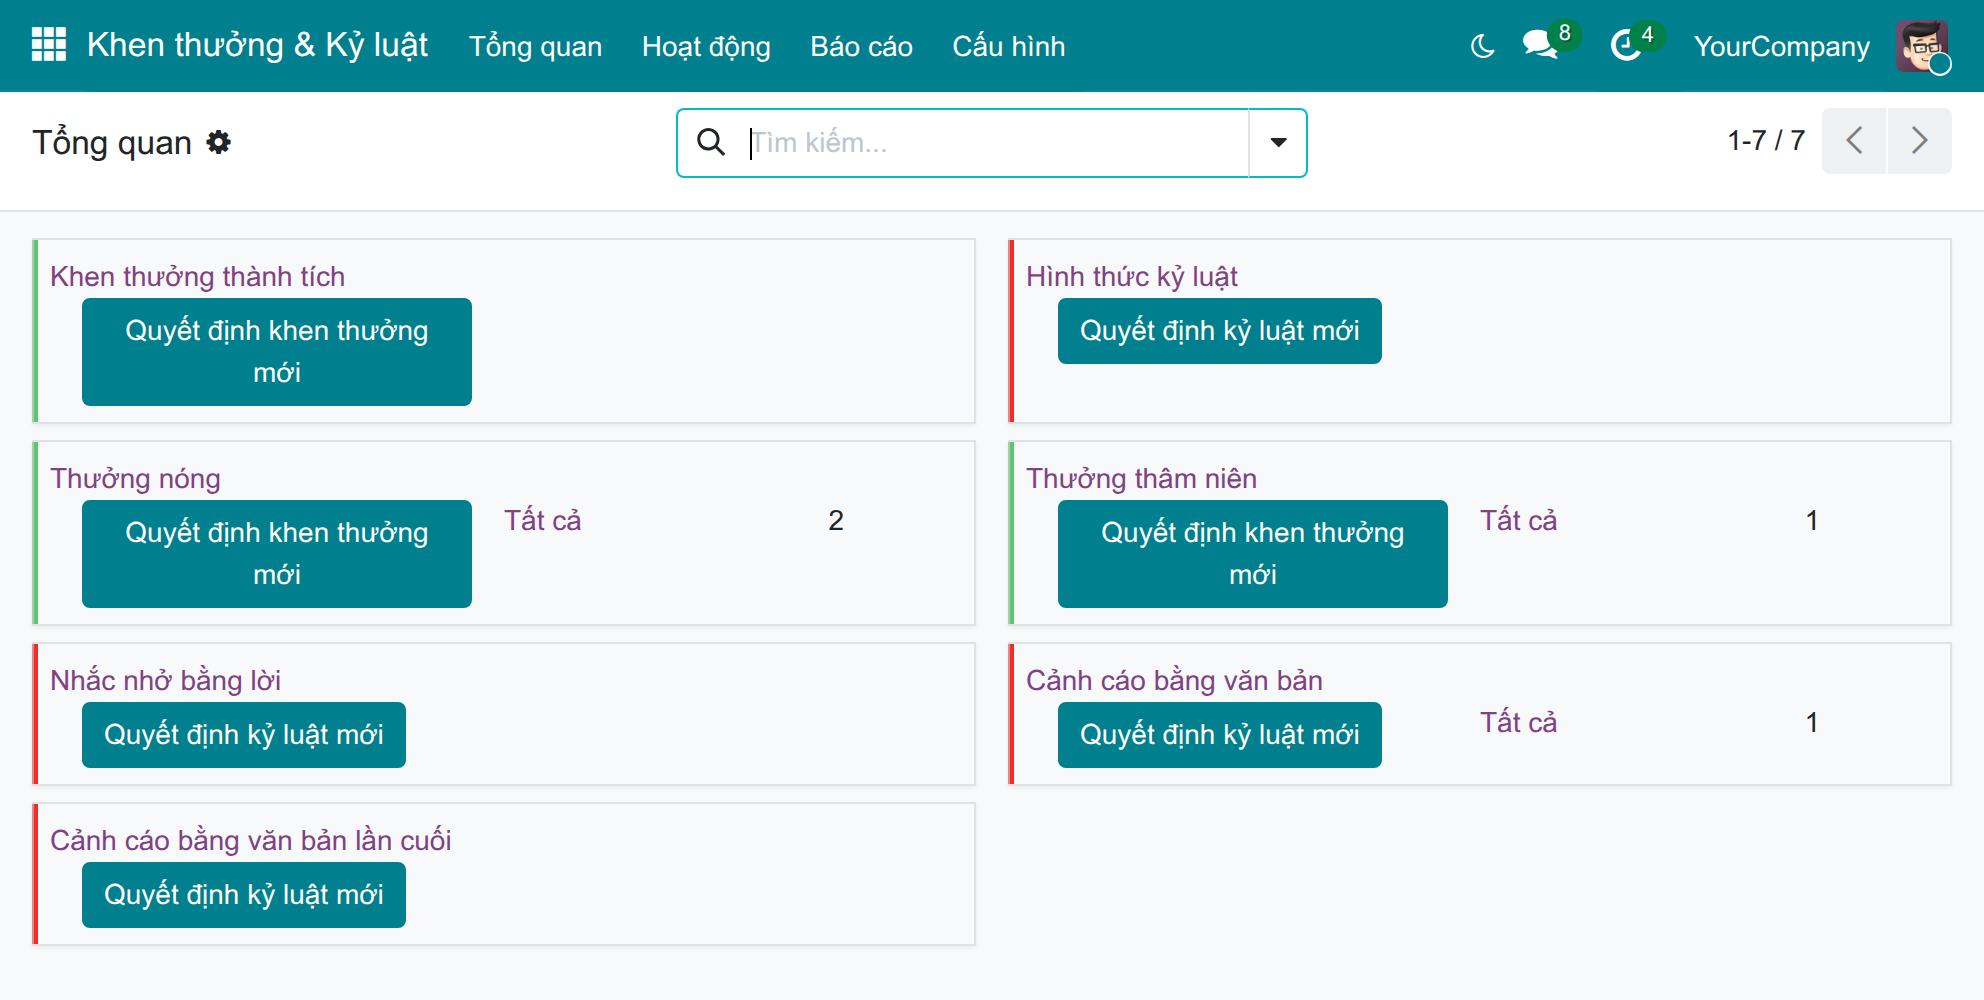
Task: Open the Báo cáo menu
Action: [x=861, y=46]
